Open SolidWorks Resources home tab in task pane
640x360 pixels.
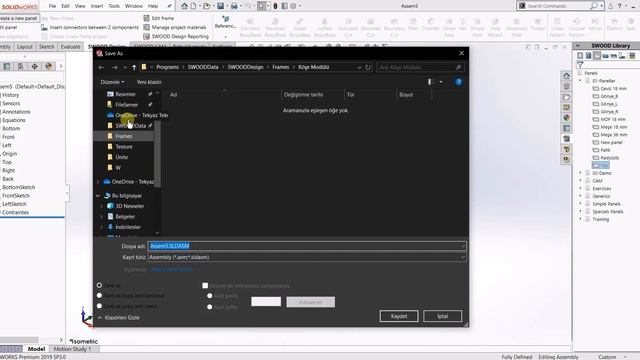click(x=566, y=76)
